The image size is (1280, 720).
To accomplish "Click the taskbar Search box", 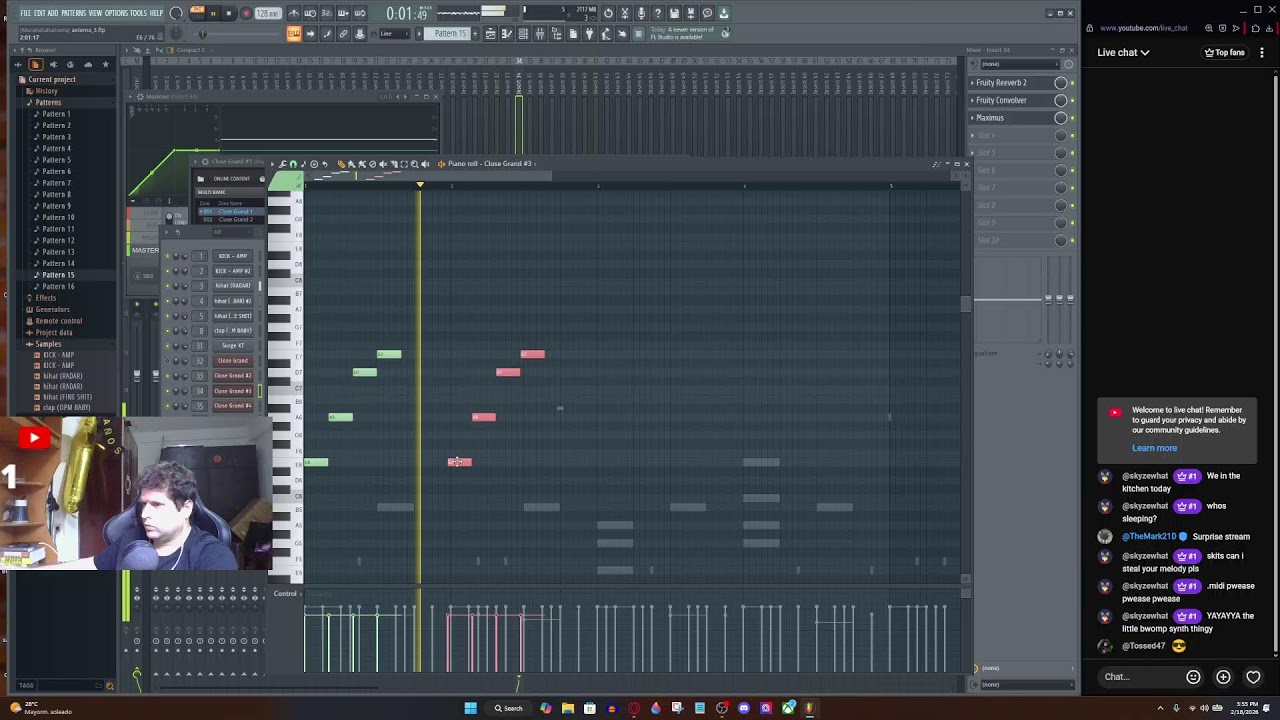I will [509, 708].
